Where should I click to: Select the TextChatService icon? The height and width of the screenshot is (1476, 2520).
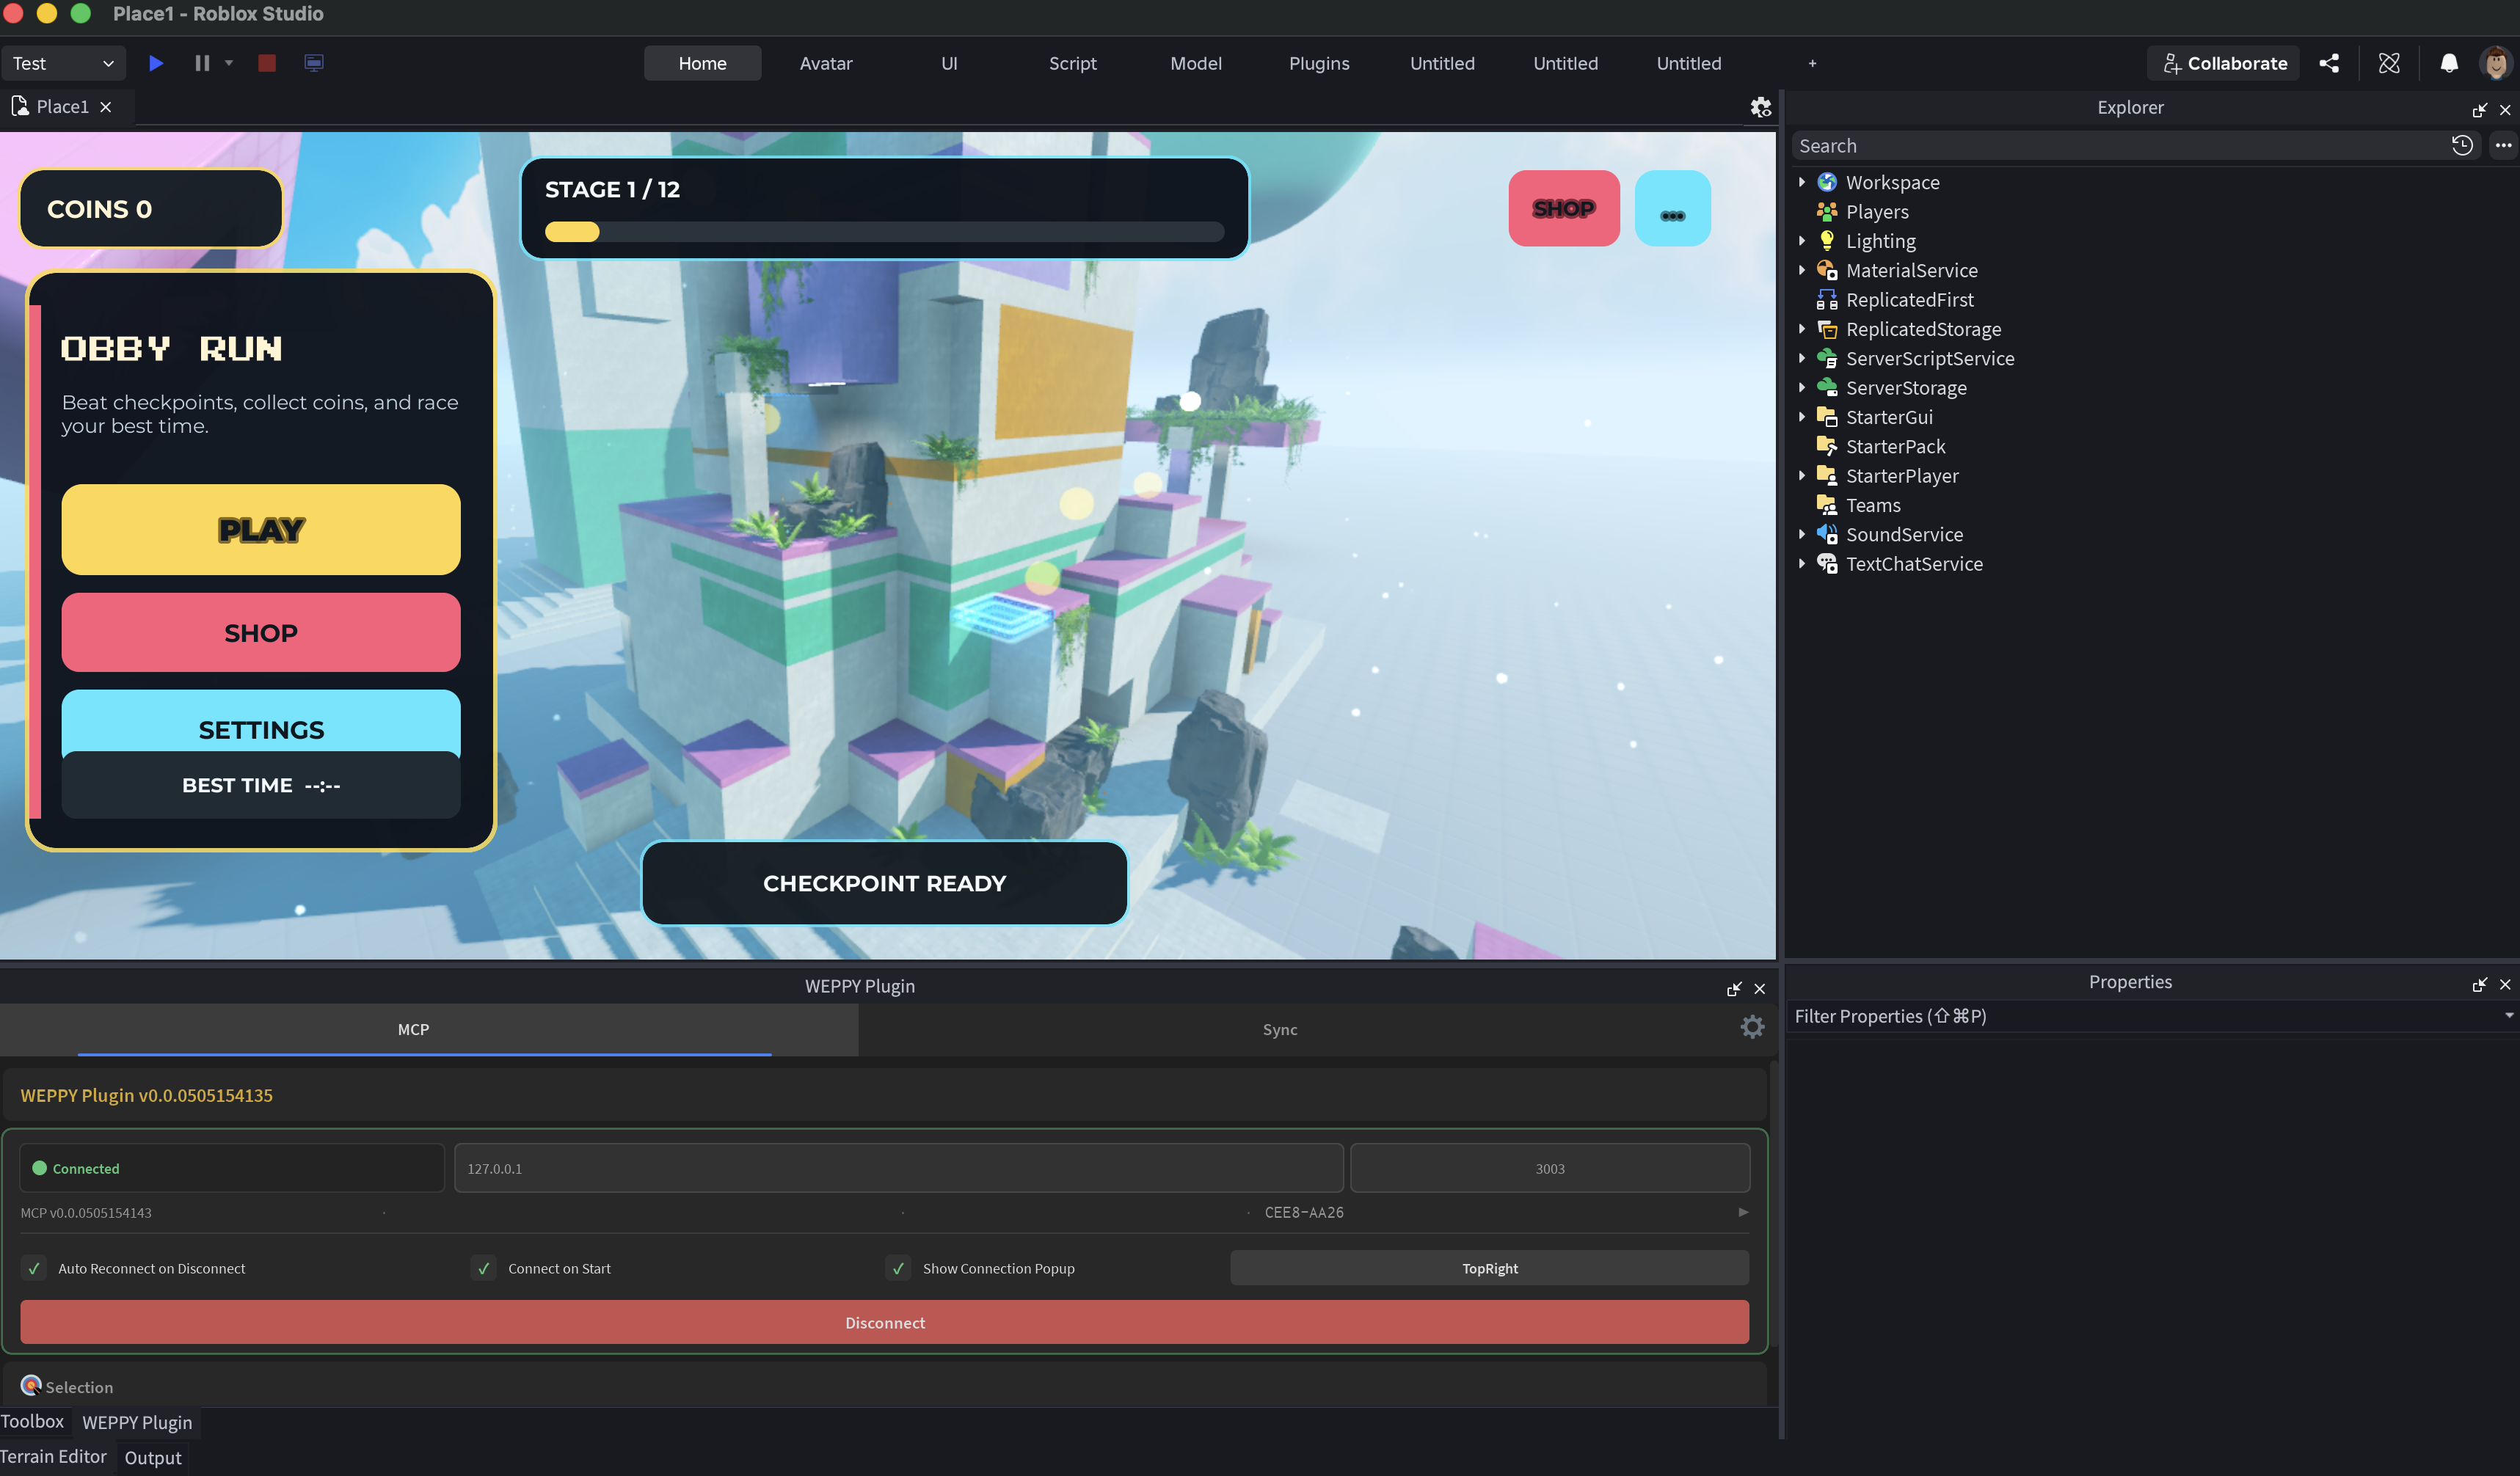[1827, 564]
